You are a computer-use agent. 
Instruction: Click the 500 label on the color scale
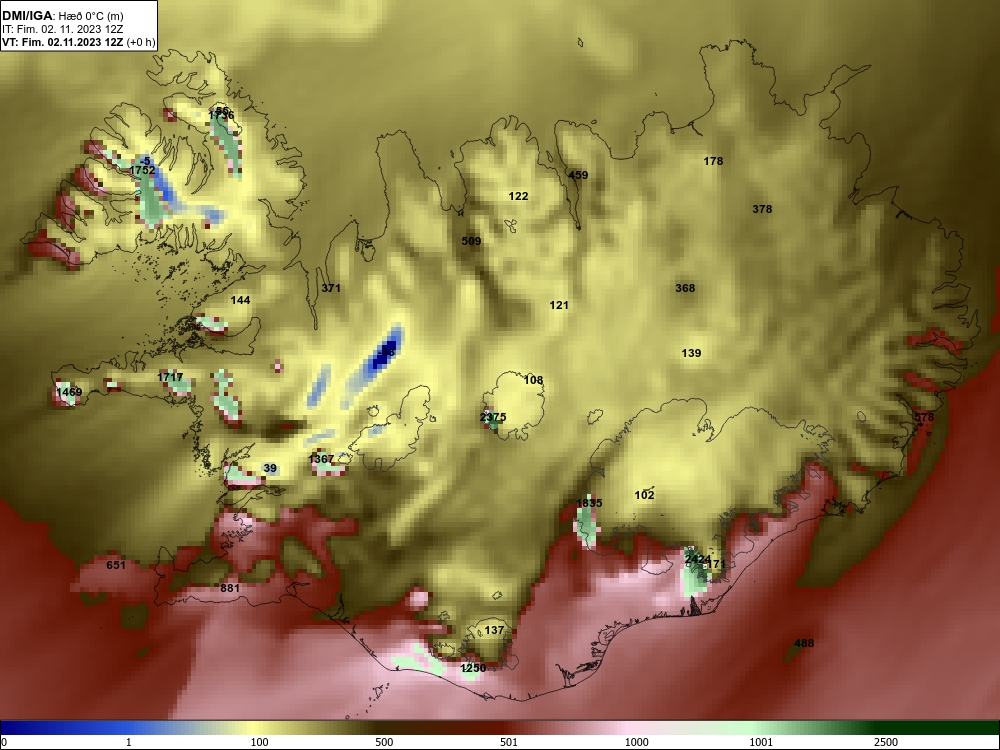pyautogui.click(x=384, y=742)
